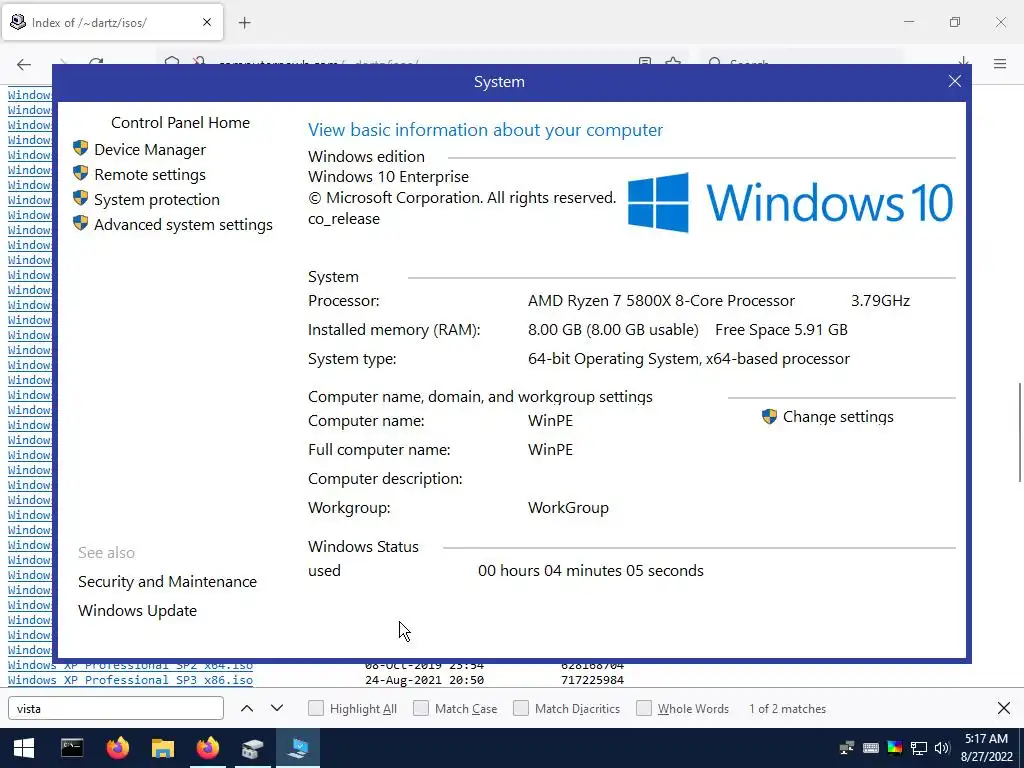Open Windows_XP_Professional_SP3_x86.iso link
Viewport: 1024px width, 768px height.
[x=130, y=680]
